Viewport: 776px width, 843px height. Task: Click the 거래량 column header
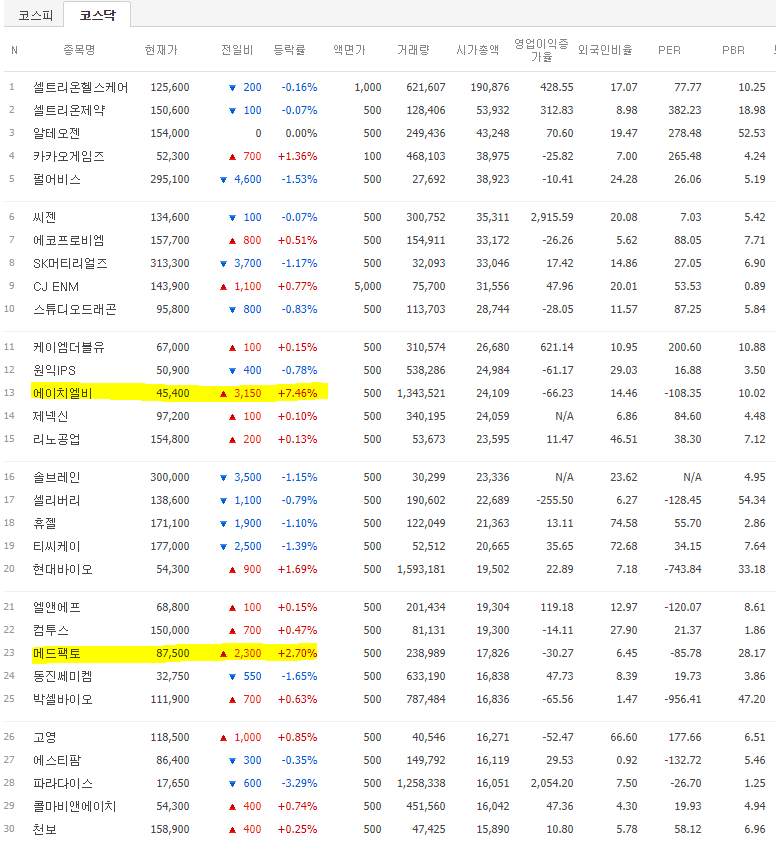(x=413, y=50)
